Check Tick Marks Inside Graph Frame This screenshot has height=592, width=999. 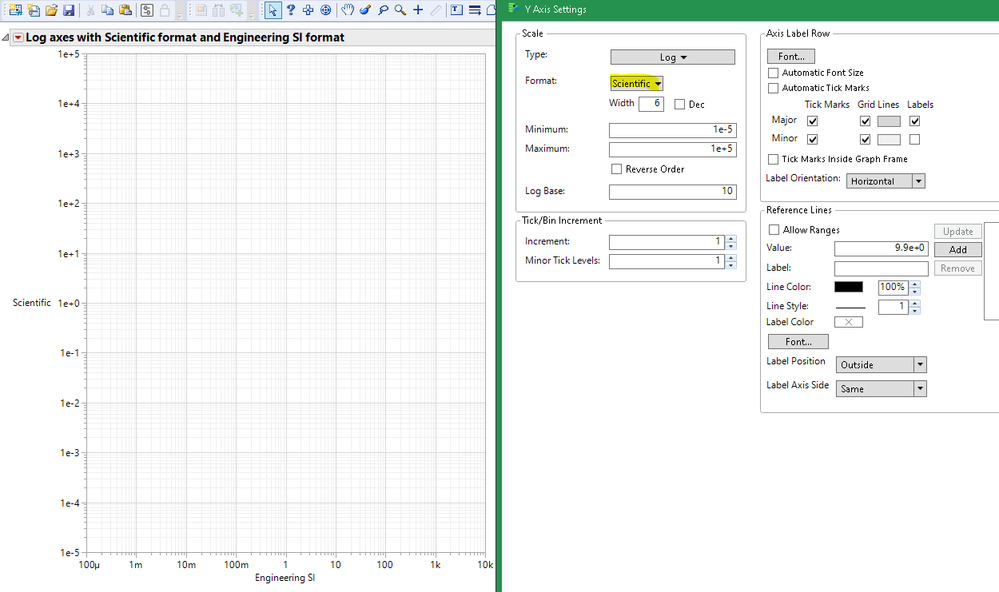[x=773, y=159]
